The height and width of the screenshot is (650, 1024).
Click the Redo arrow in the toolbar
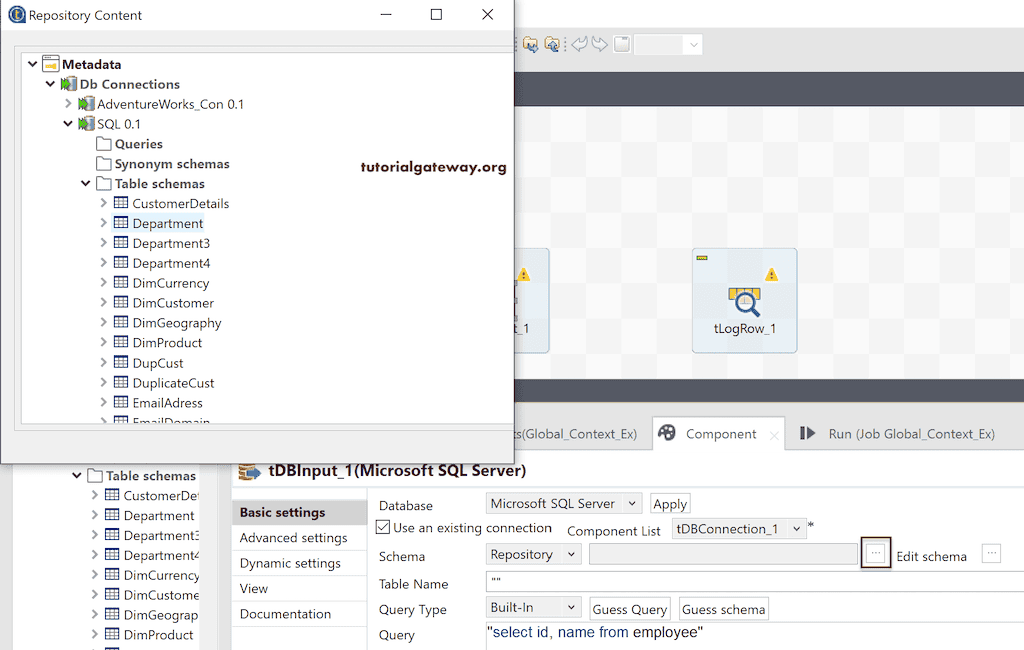click(598, 43)
